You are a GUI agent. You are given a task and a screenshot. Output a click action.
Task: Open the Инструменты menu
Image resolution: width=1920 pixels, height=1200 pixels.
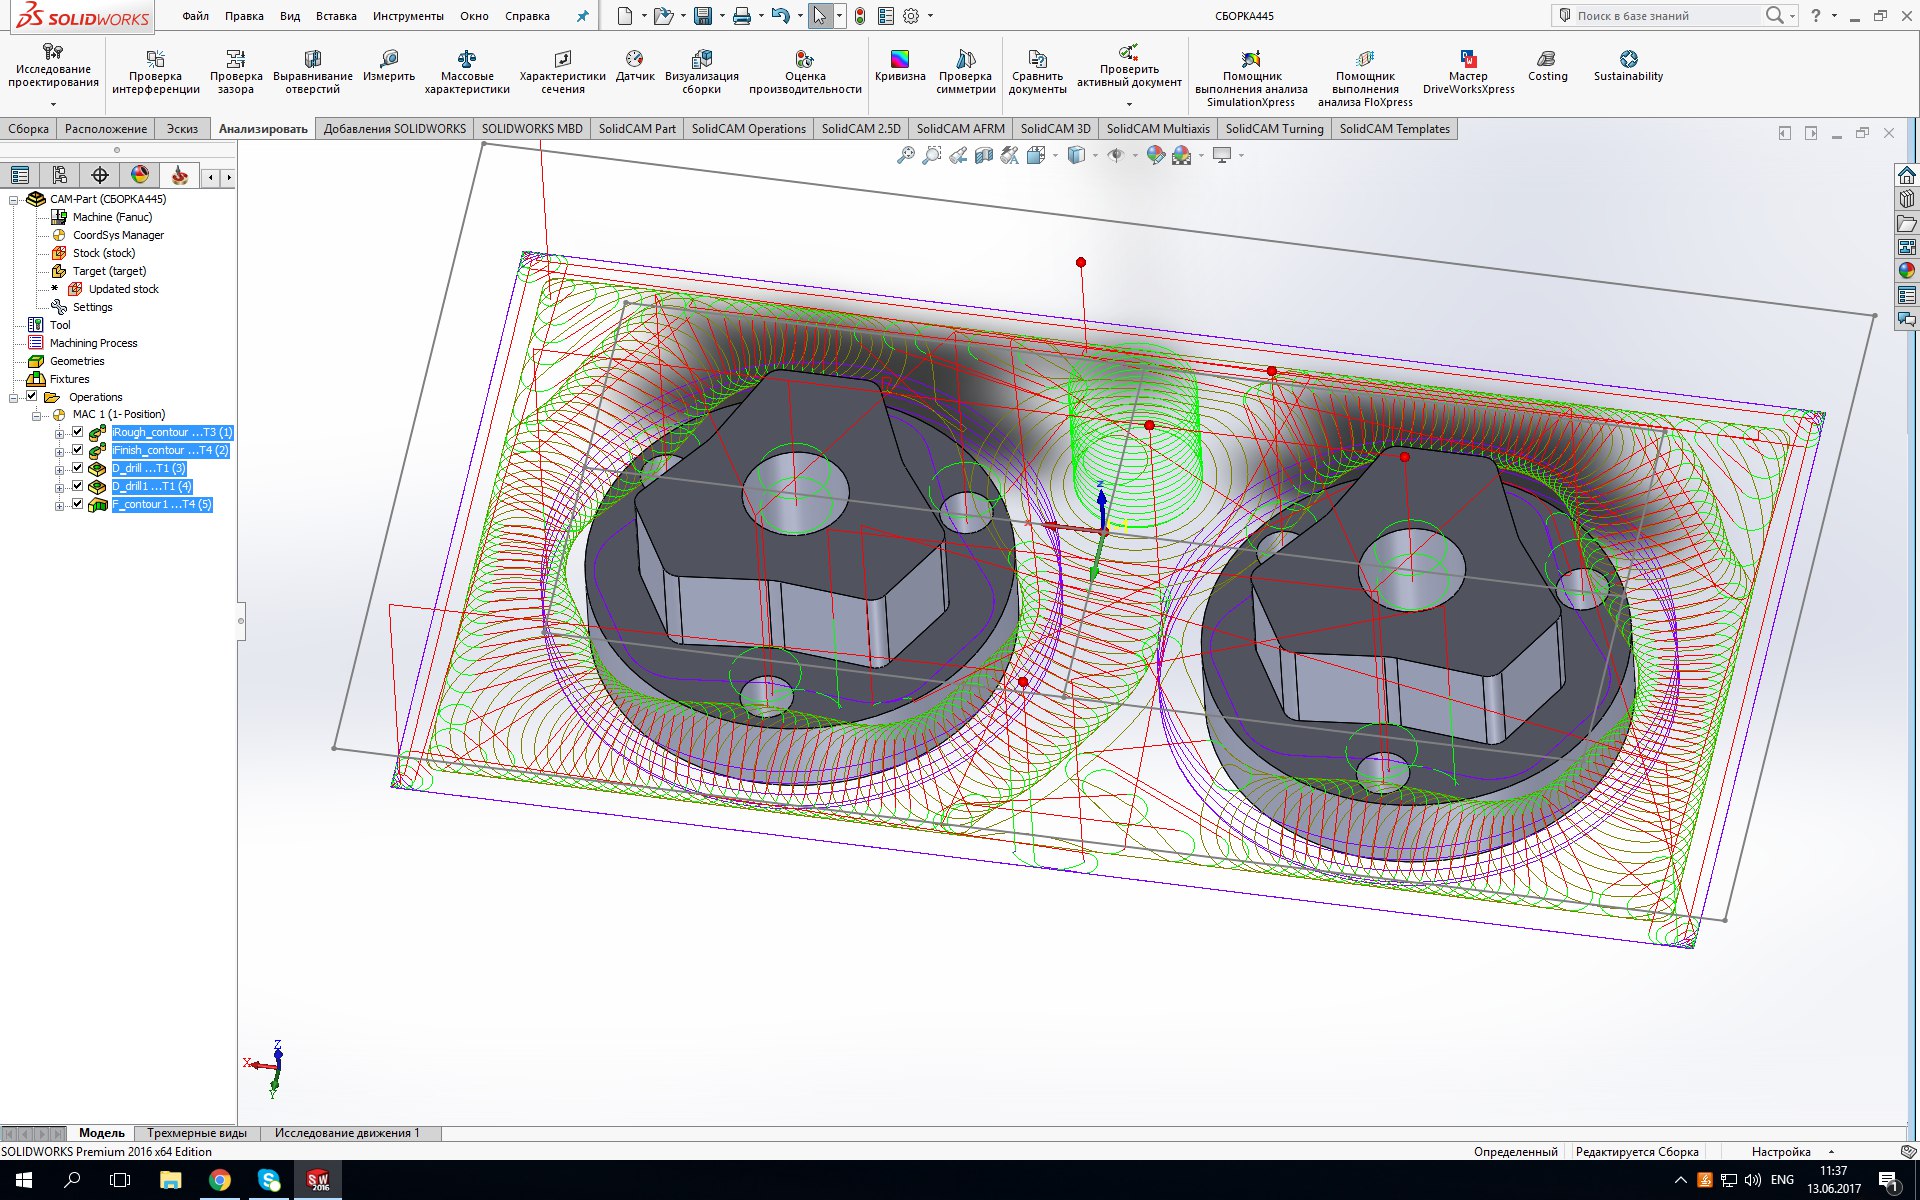[408, 16]
